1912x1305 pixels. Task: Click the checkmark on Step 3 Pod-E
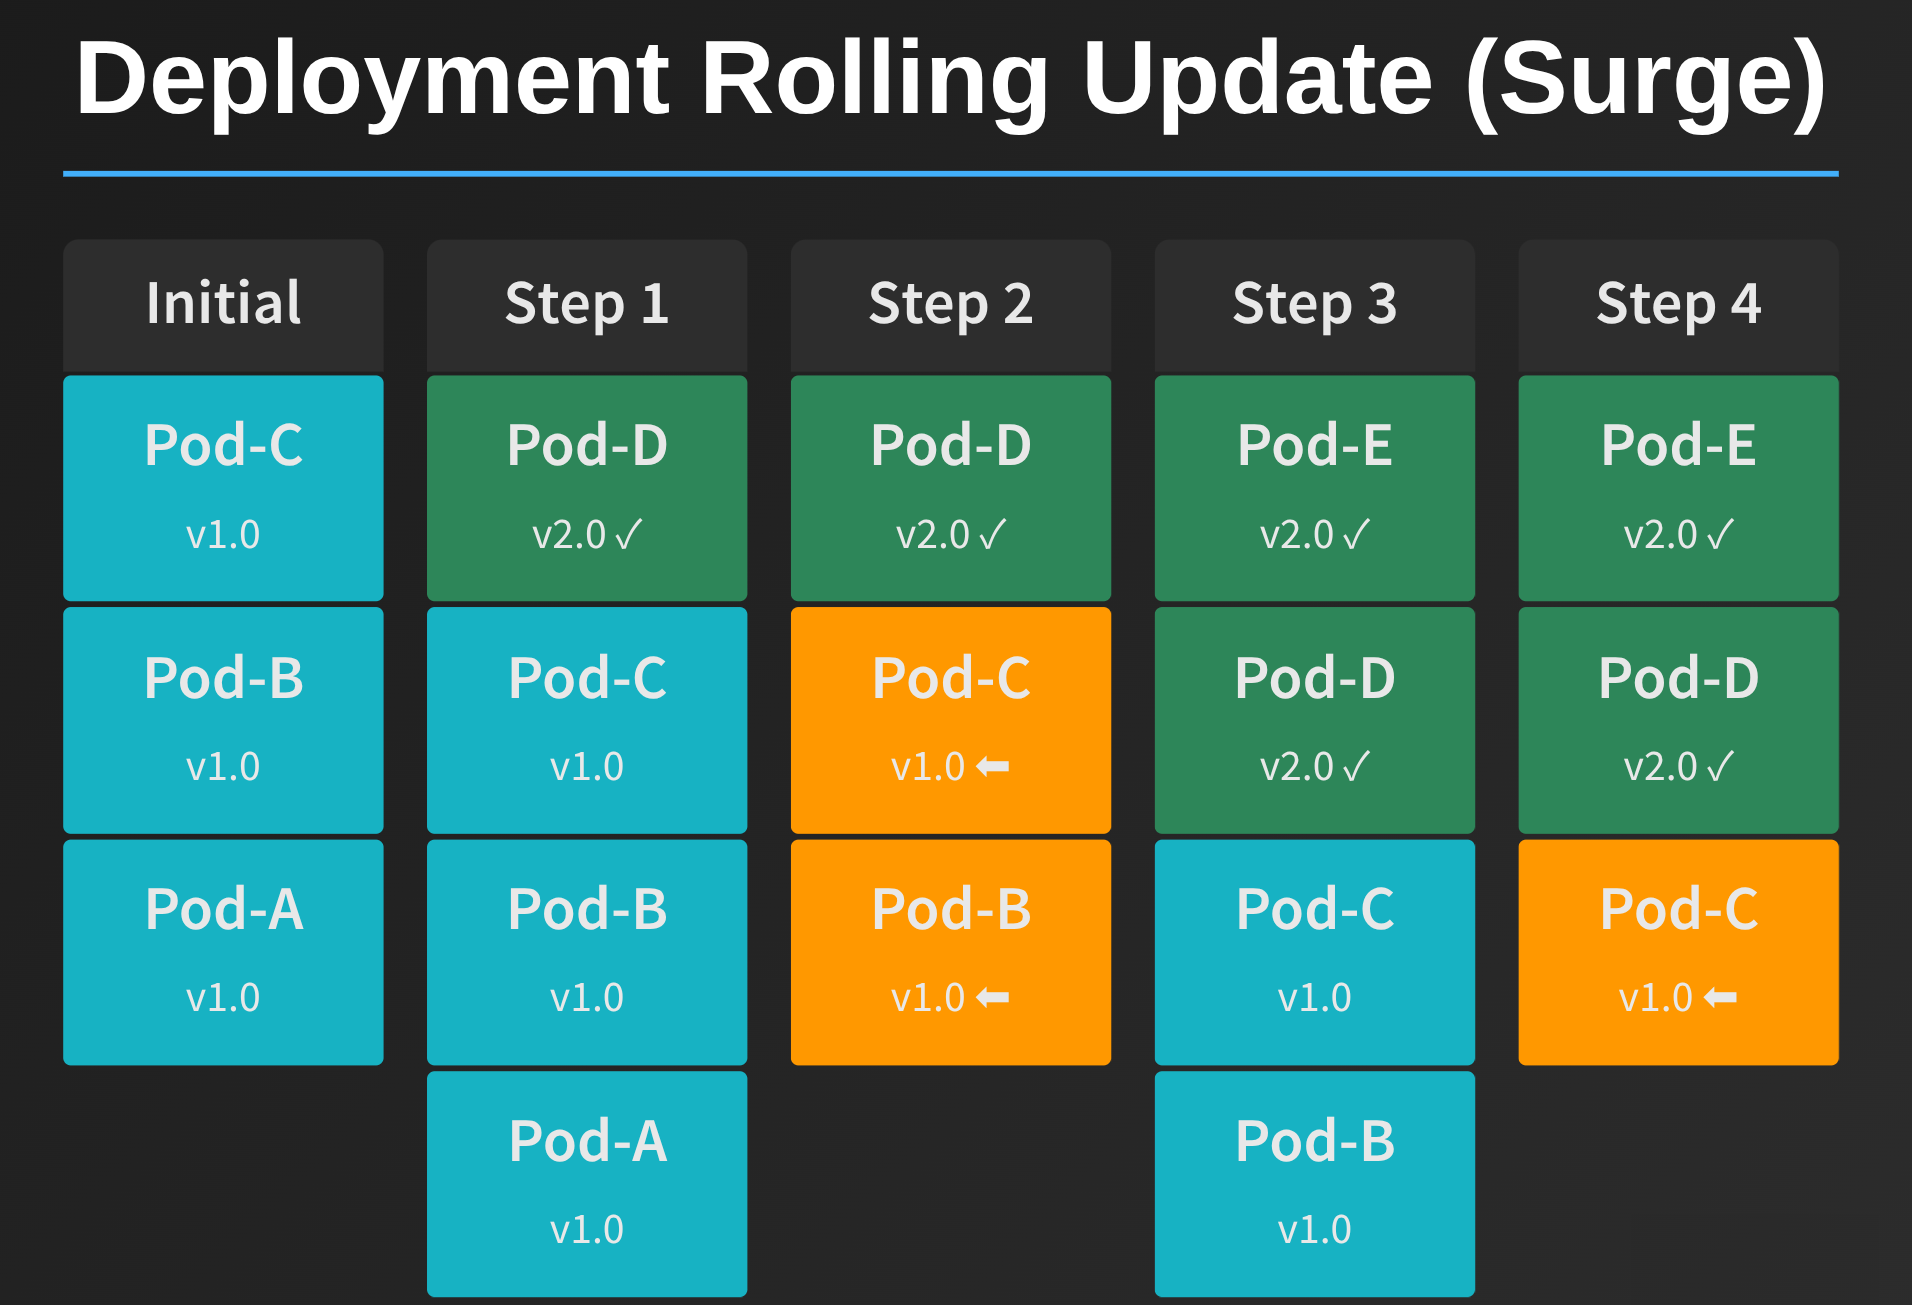pos(1357,535)
